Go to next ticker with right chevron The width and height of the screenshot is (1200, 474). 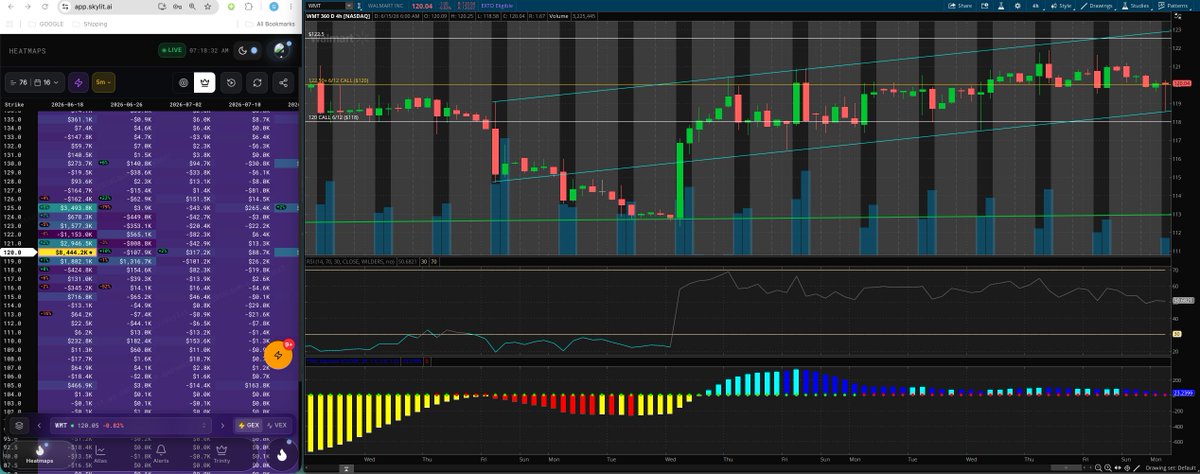click(222, 425)
